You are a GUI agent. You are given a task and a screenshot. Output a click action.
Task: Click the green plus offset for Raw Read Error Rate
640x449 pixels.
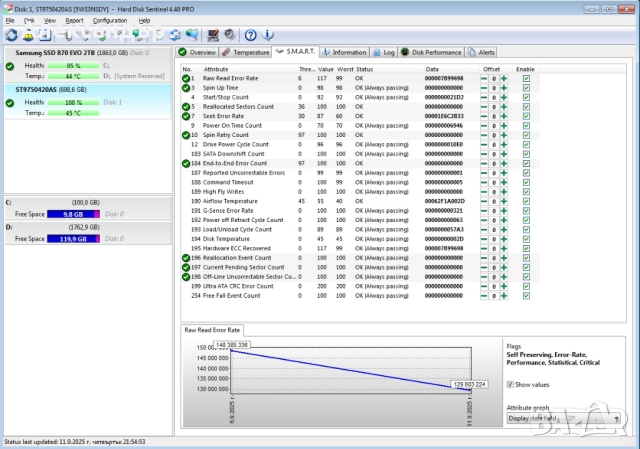pos(504,78)
